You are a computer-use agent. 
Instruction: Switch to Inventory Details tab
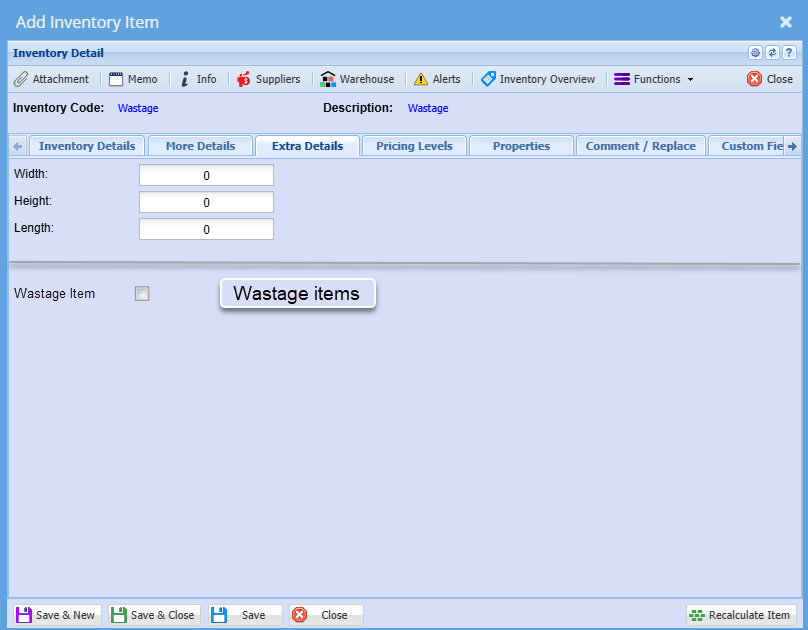pos(87,146)
